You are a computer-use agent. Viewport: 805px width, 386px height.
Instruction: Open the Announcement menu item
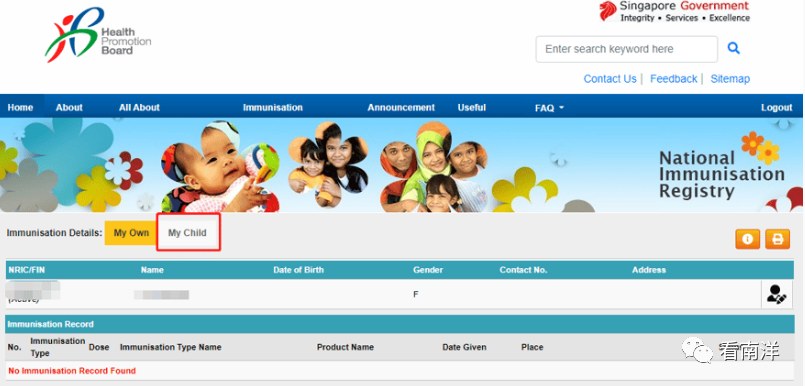[401, 107]
